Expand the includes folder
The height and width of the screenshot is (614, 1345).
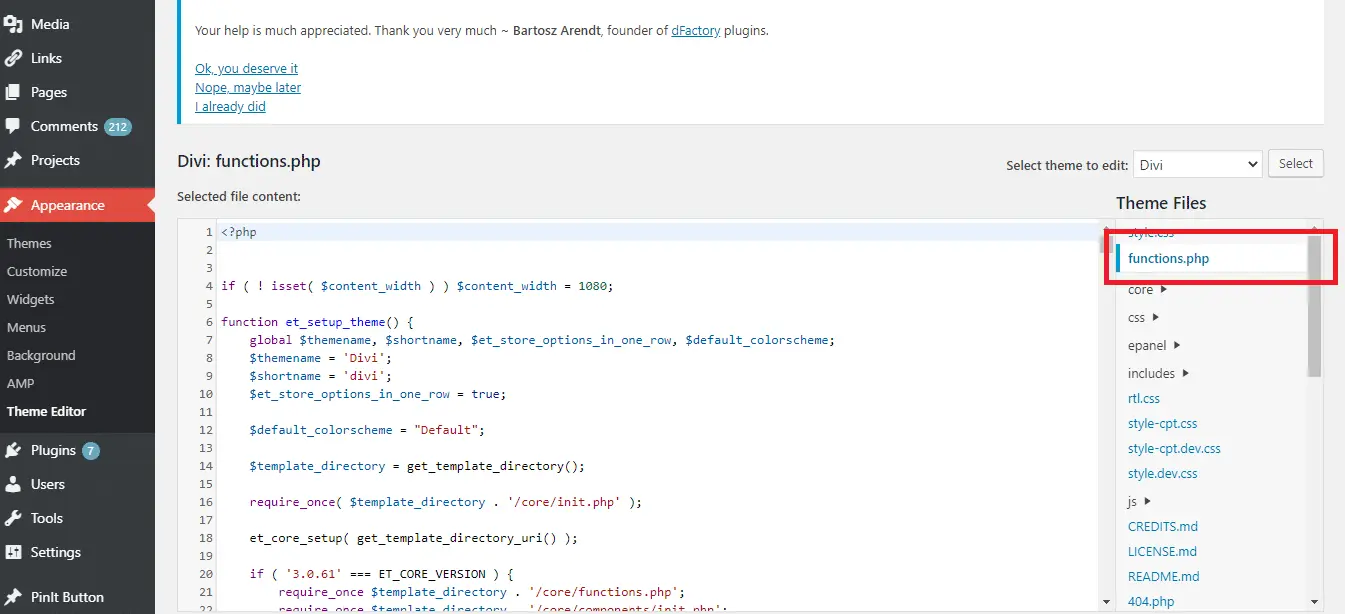tap(1153, 372)
